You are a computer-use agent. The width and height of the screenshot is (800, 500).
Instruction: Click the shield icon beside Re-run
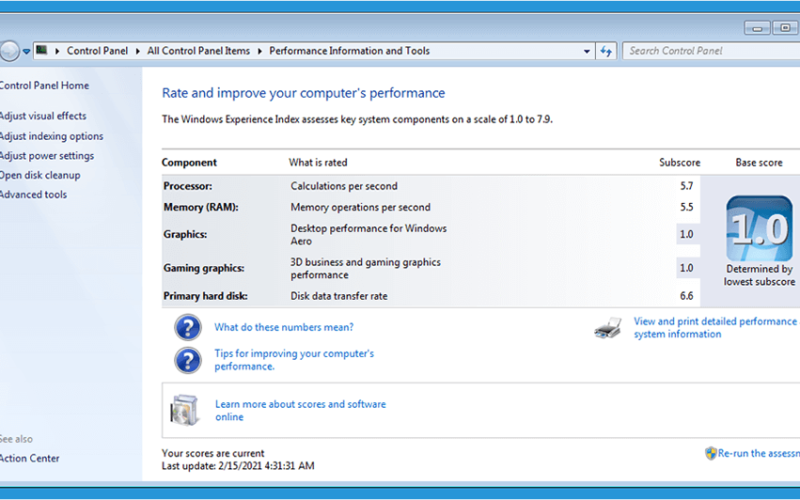pos(711,453)
